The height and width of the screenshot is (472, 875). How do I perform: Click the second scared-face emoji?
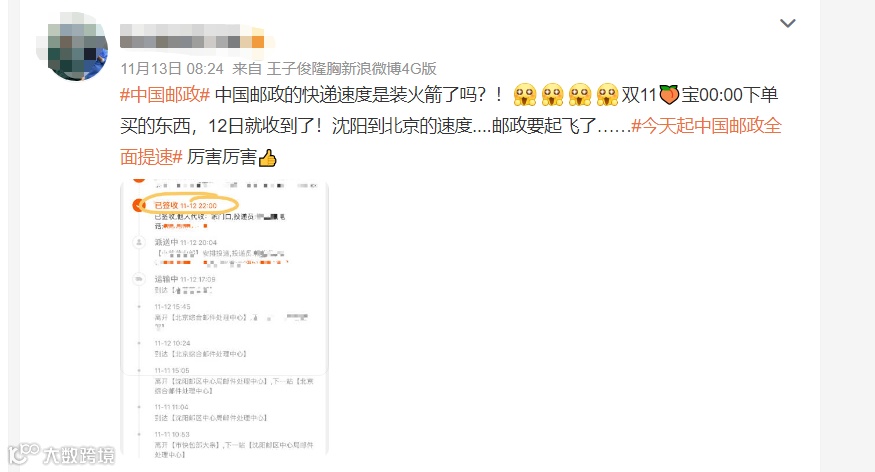coord(552,94)
